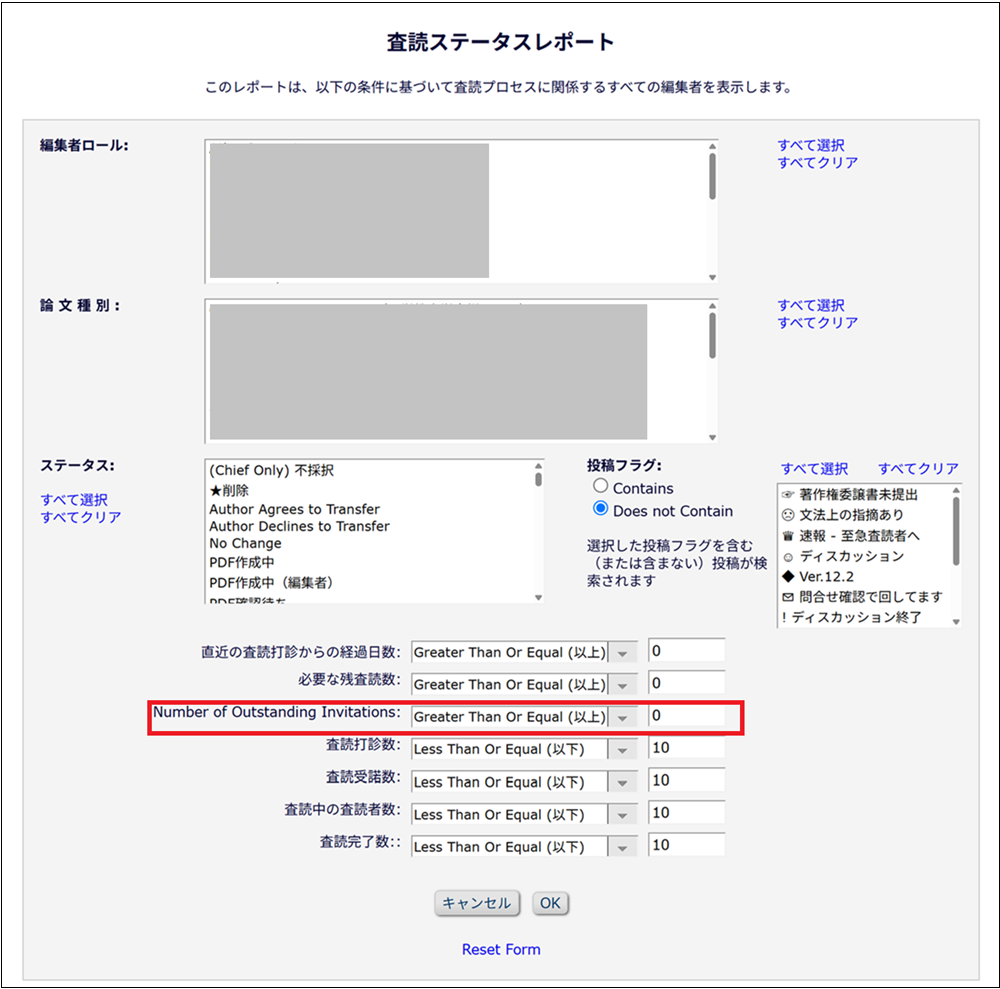Click the ステータス list down scroll arrow

pyautogui.click(x=539, y=597)
